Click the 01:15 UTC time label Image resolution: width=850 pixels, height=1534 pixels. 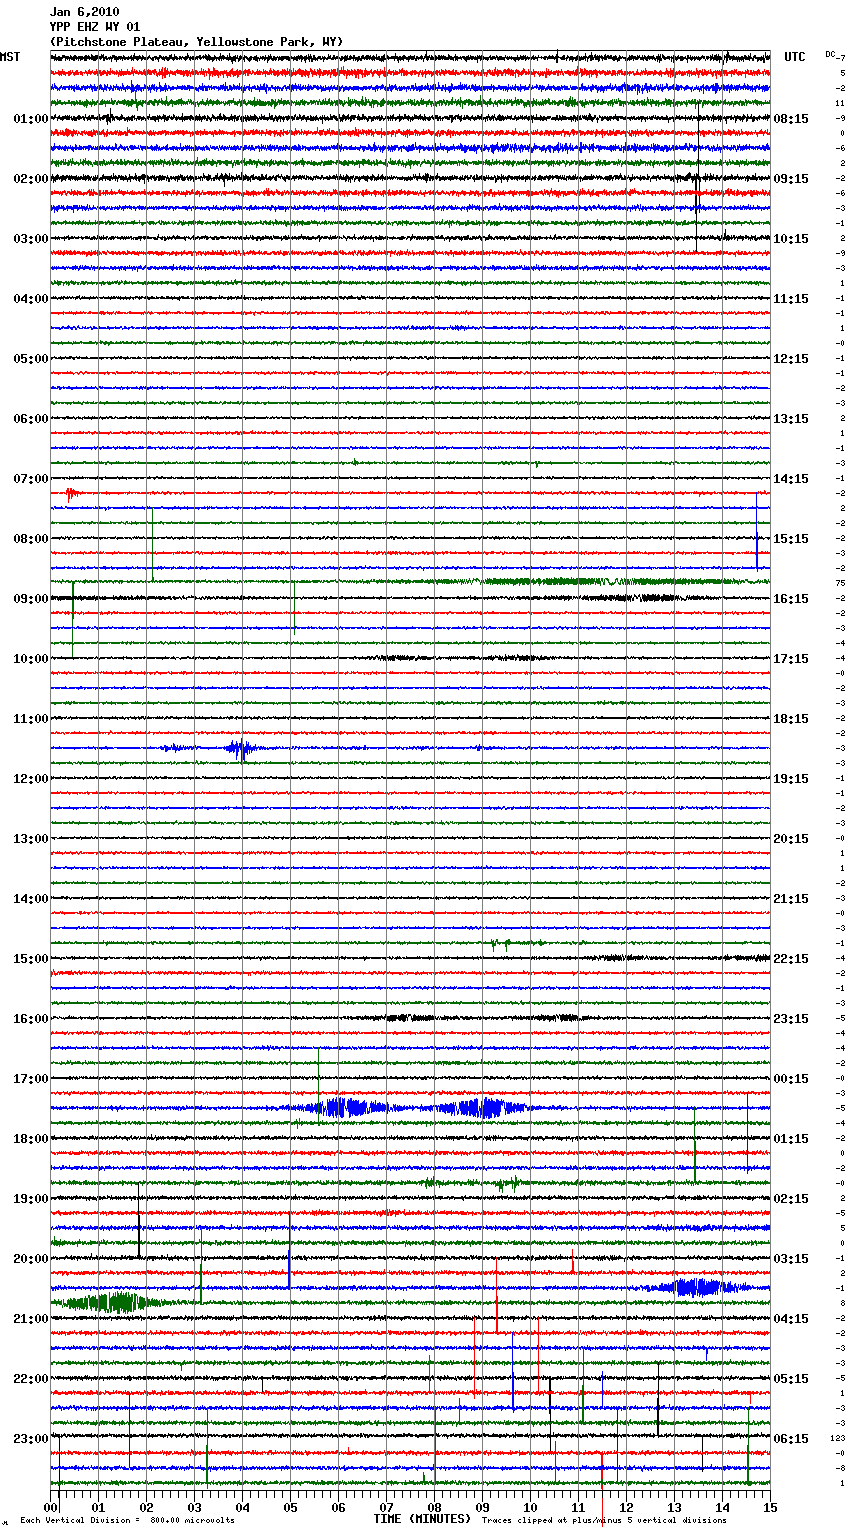[791, 1139]
